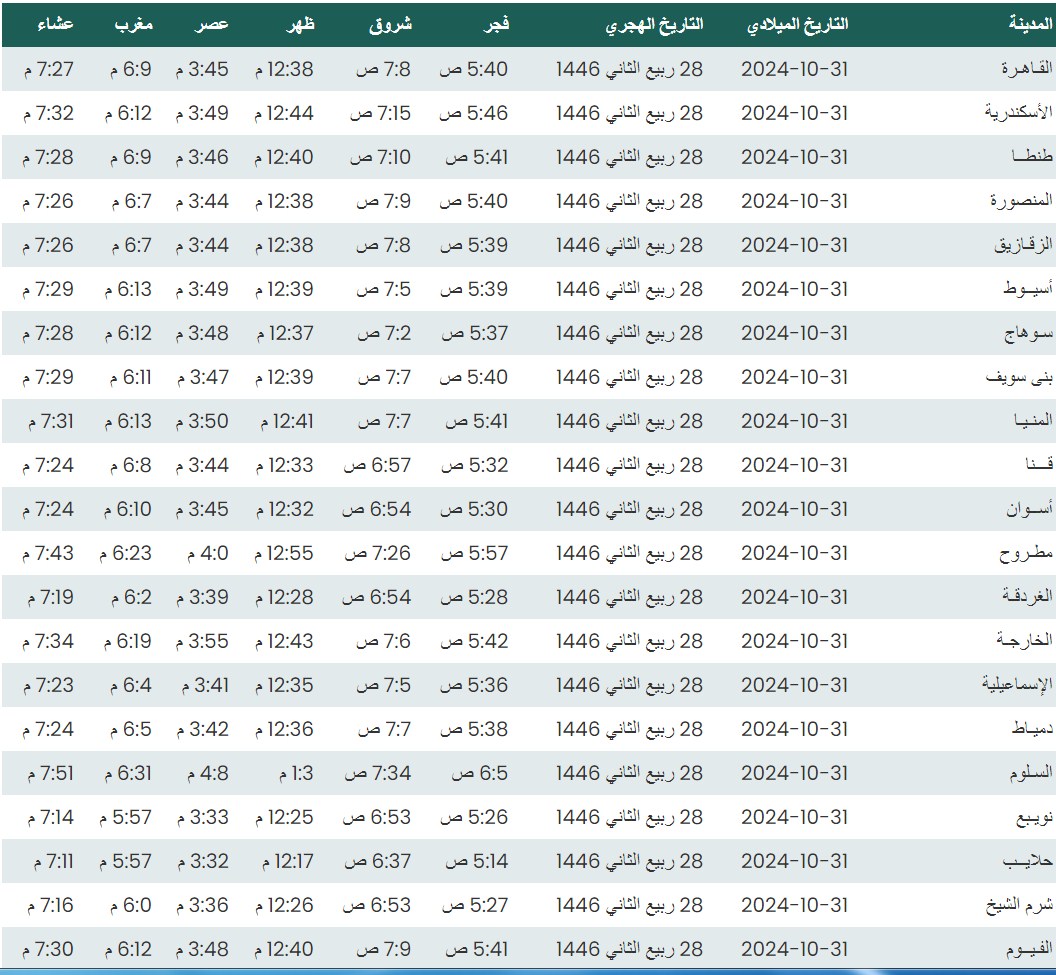Click the مطروح city name
The height and width of the screenshot is (975, 1056).
point(1026,553)
